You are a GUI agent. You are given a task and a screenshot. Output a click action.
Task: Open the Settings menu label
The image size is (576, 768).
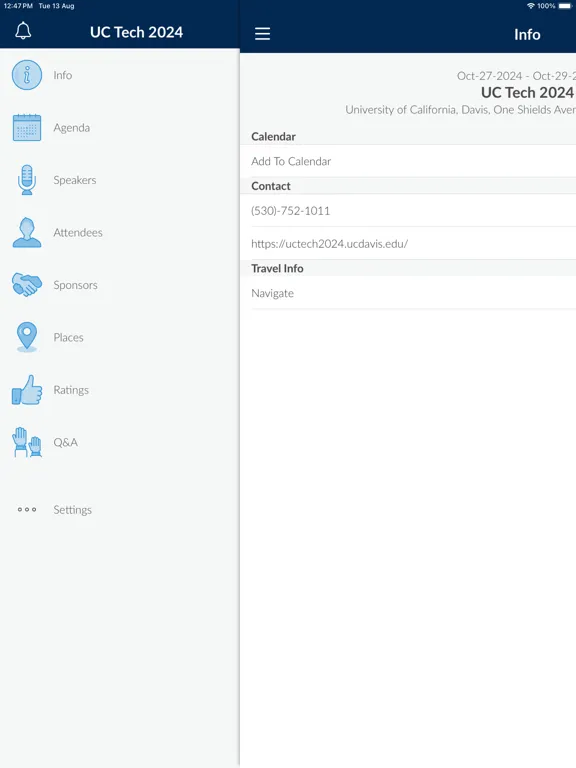[72, 510]
